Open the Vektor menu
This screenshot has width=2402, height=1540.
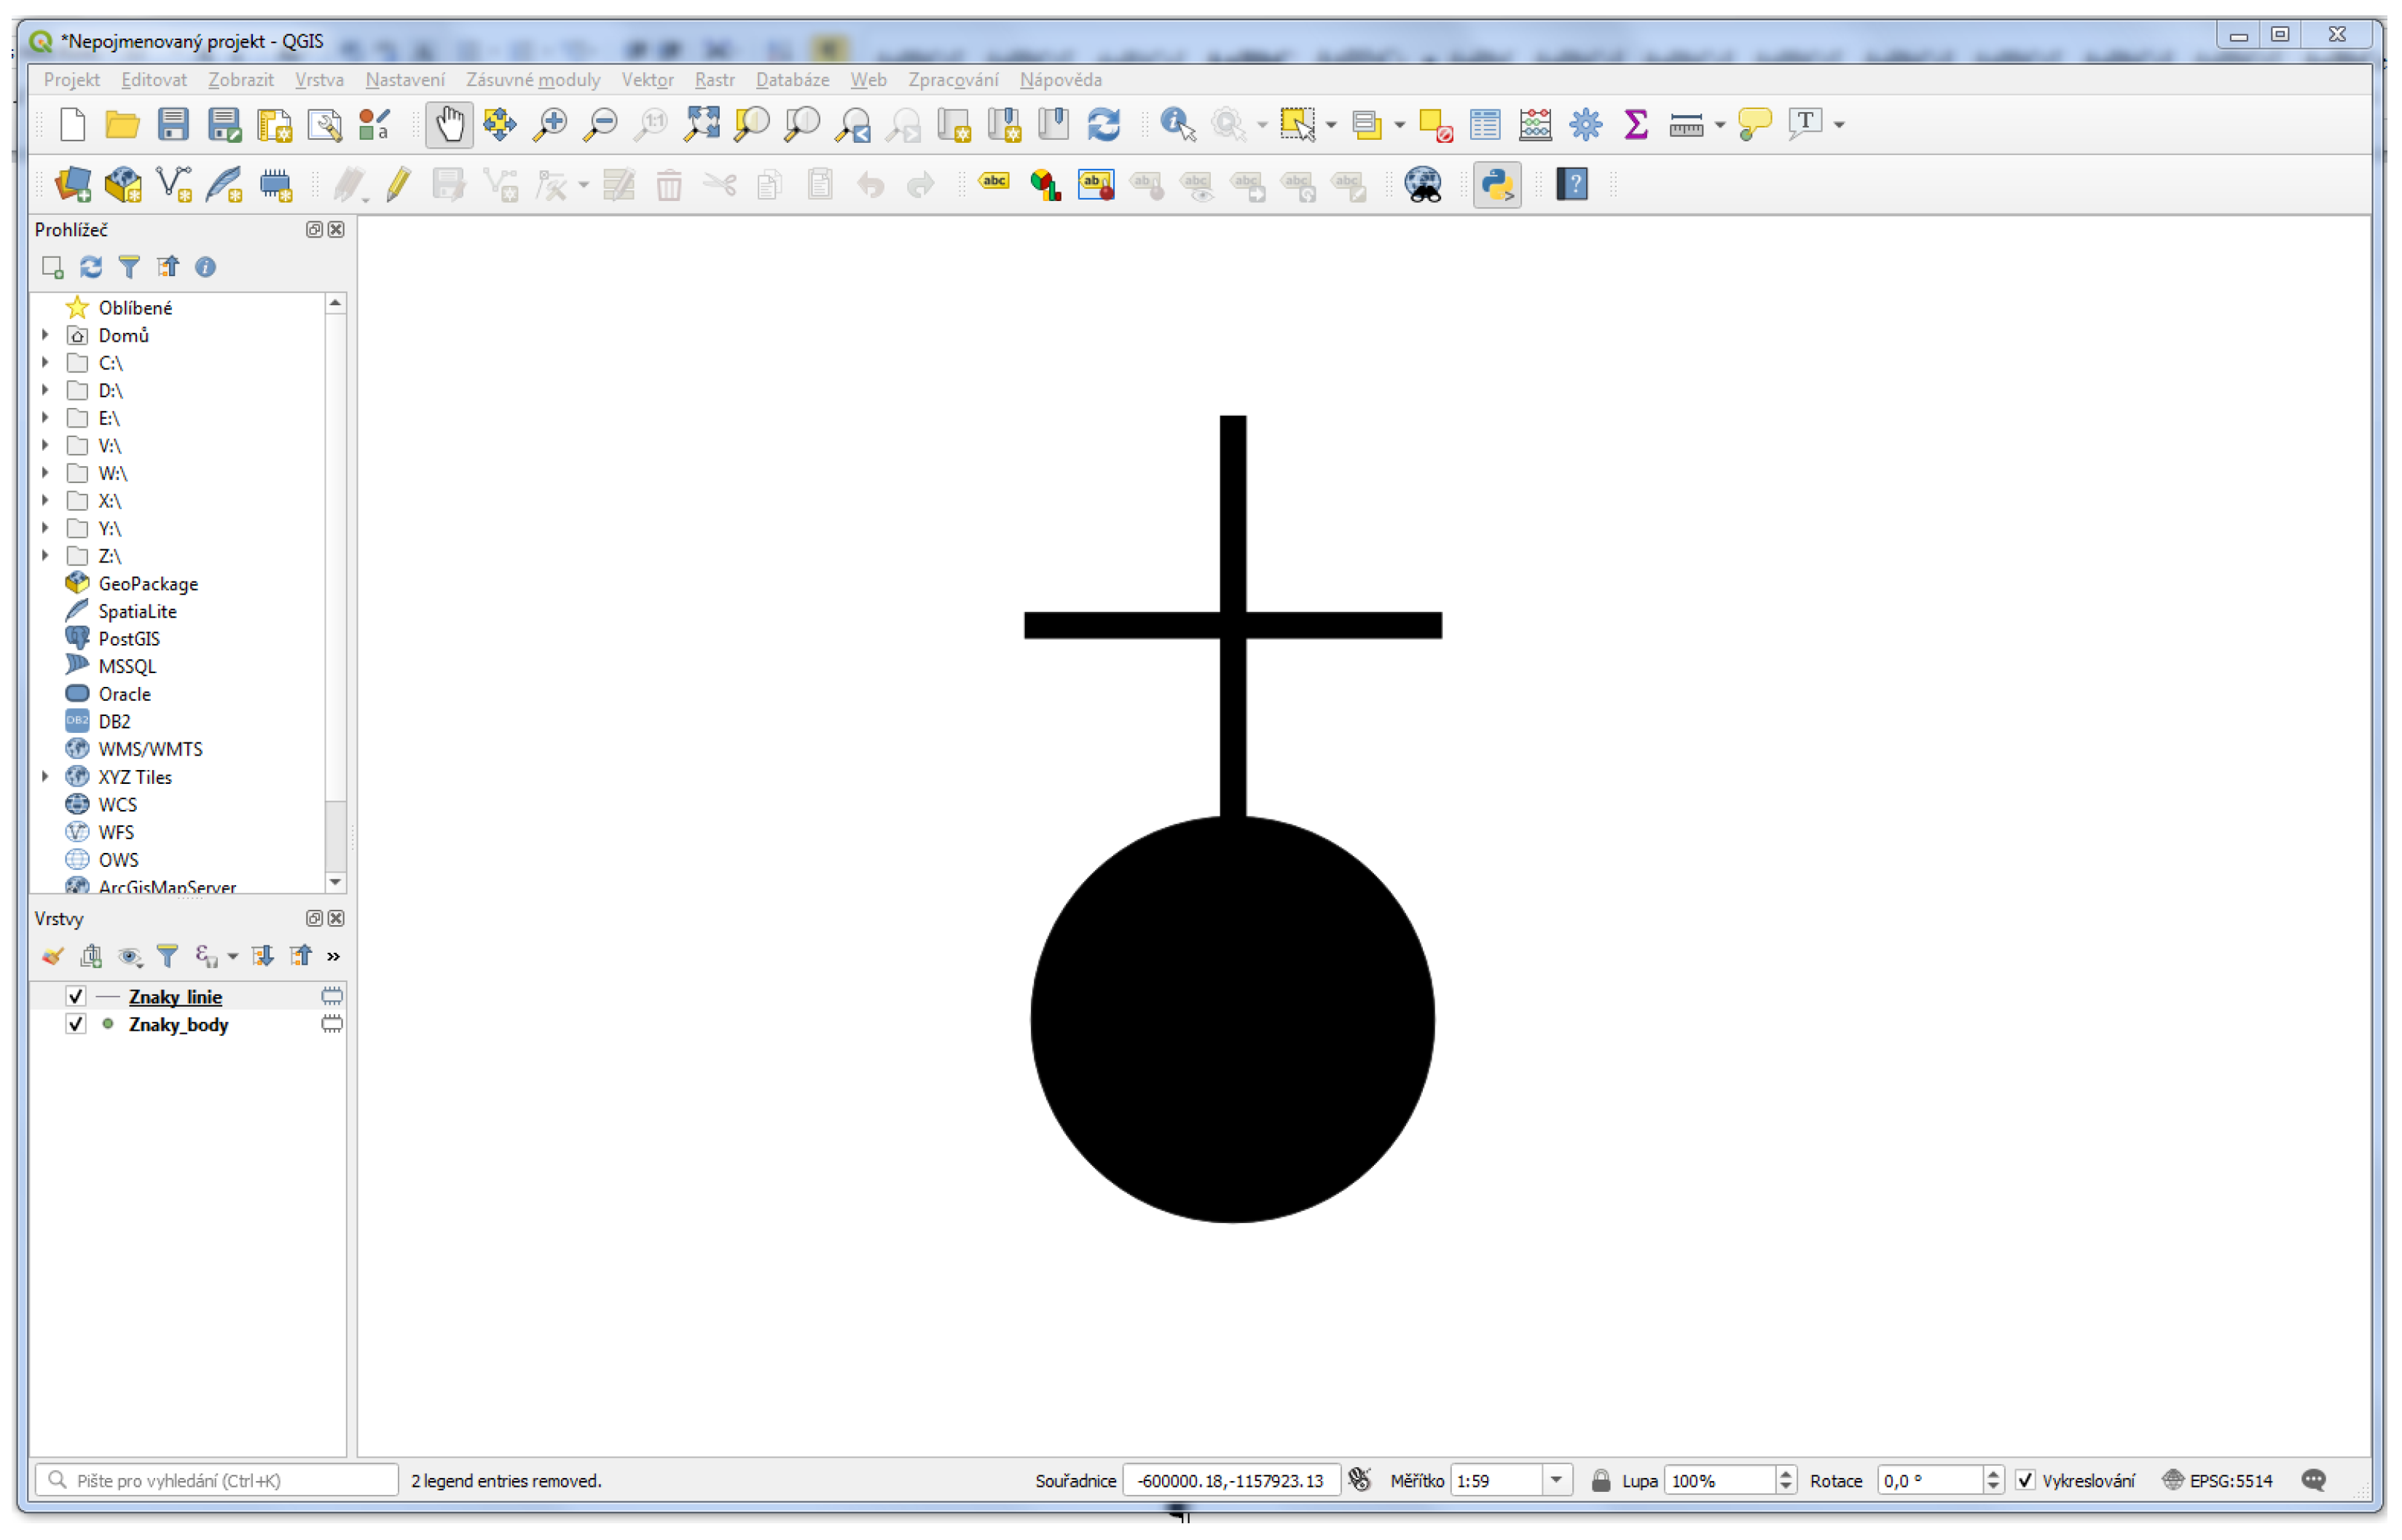coord(647,80)
